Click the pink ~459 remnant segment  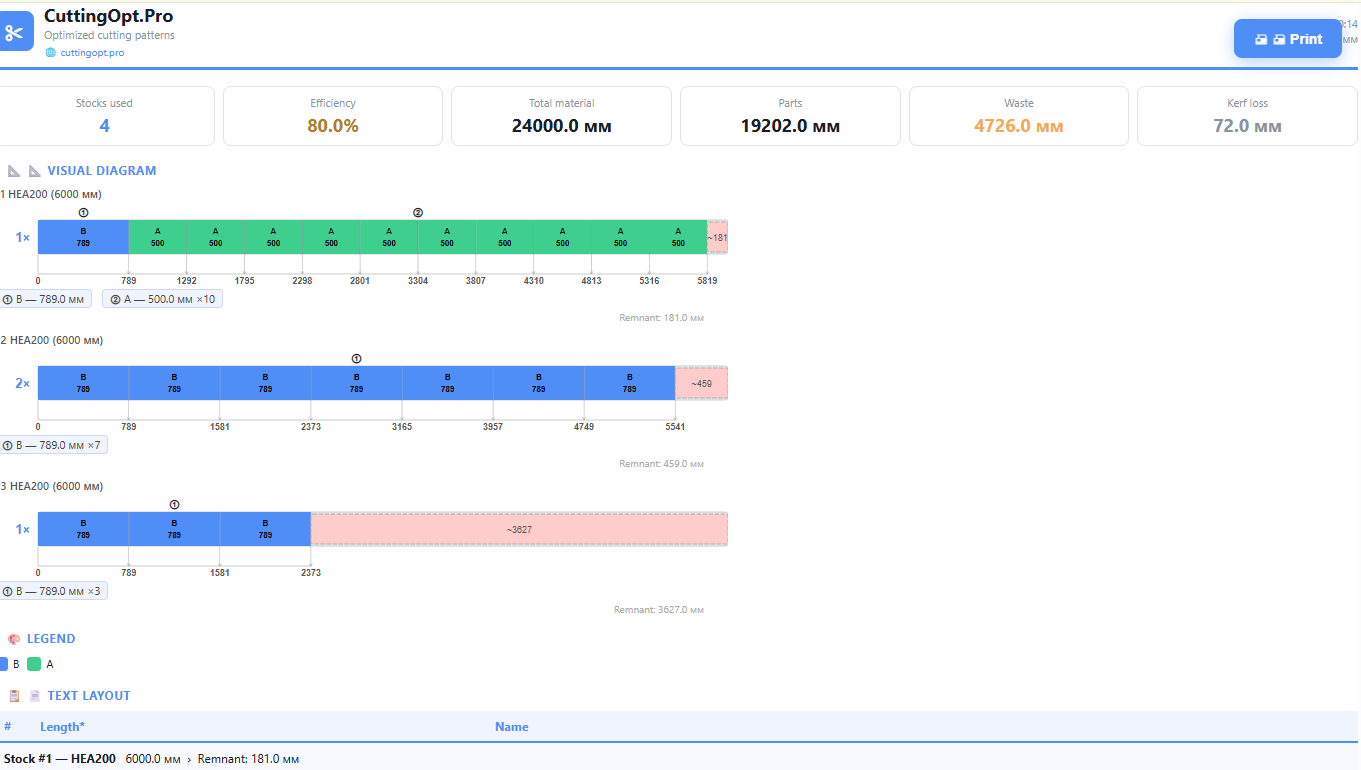pos(701,383)
